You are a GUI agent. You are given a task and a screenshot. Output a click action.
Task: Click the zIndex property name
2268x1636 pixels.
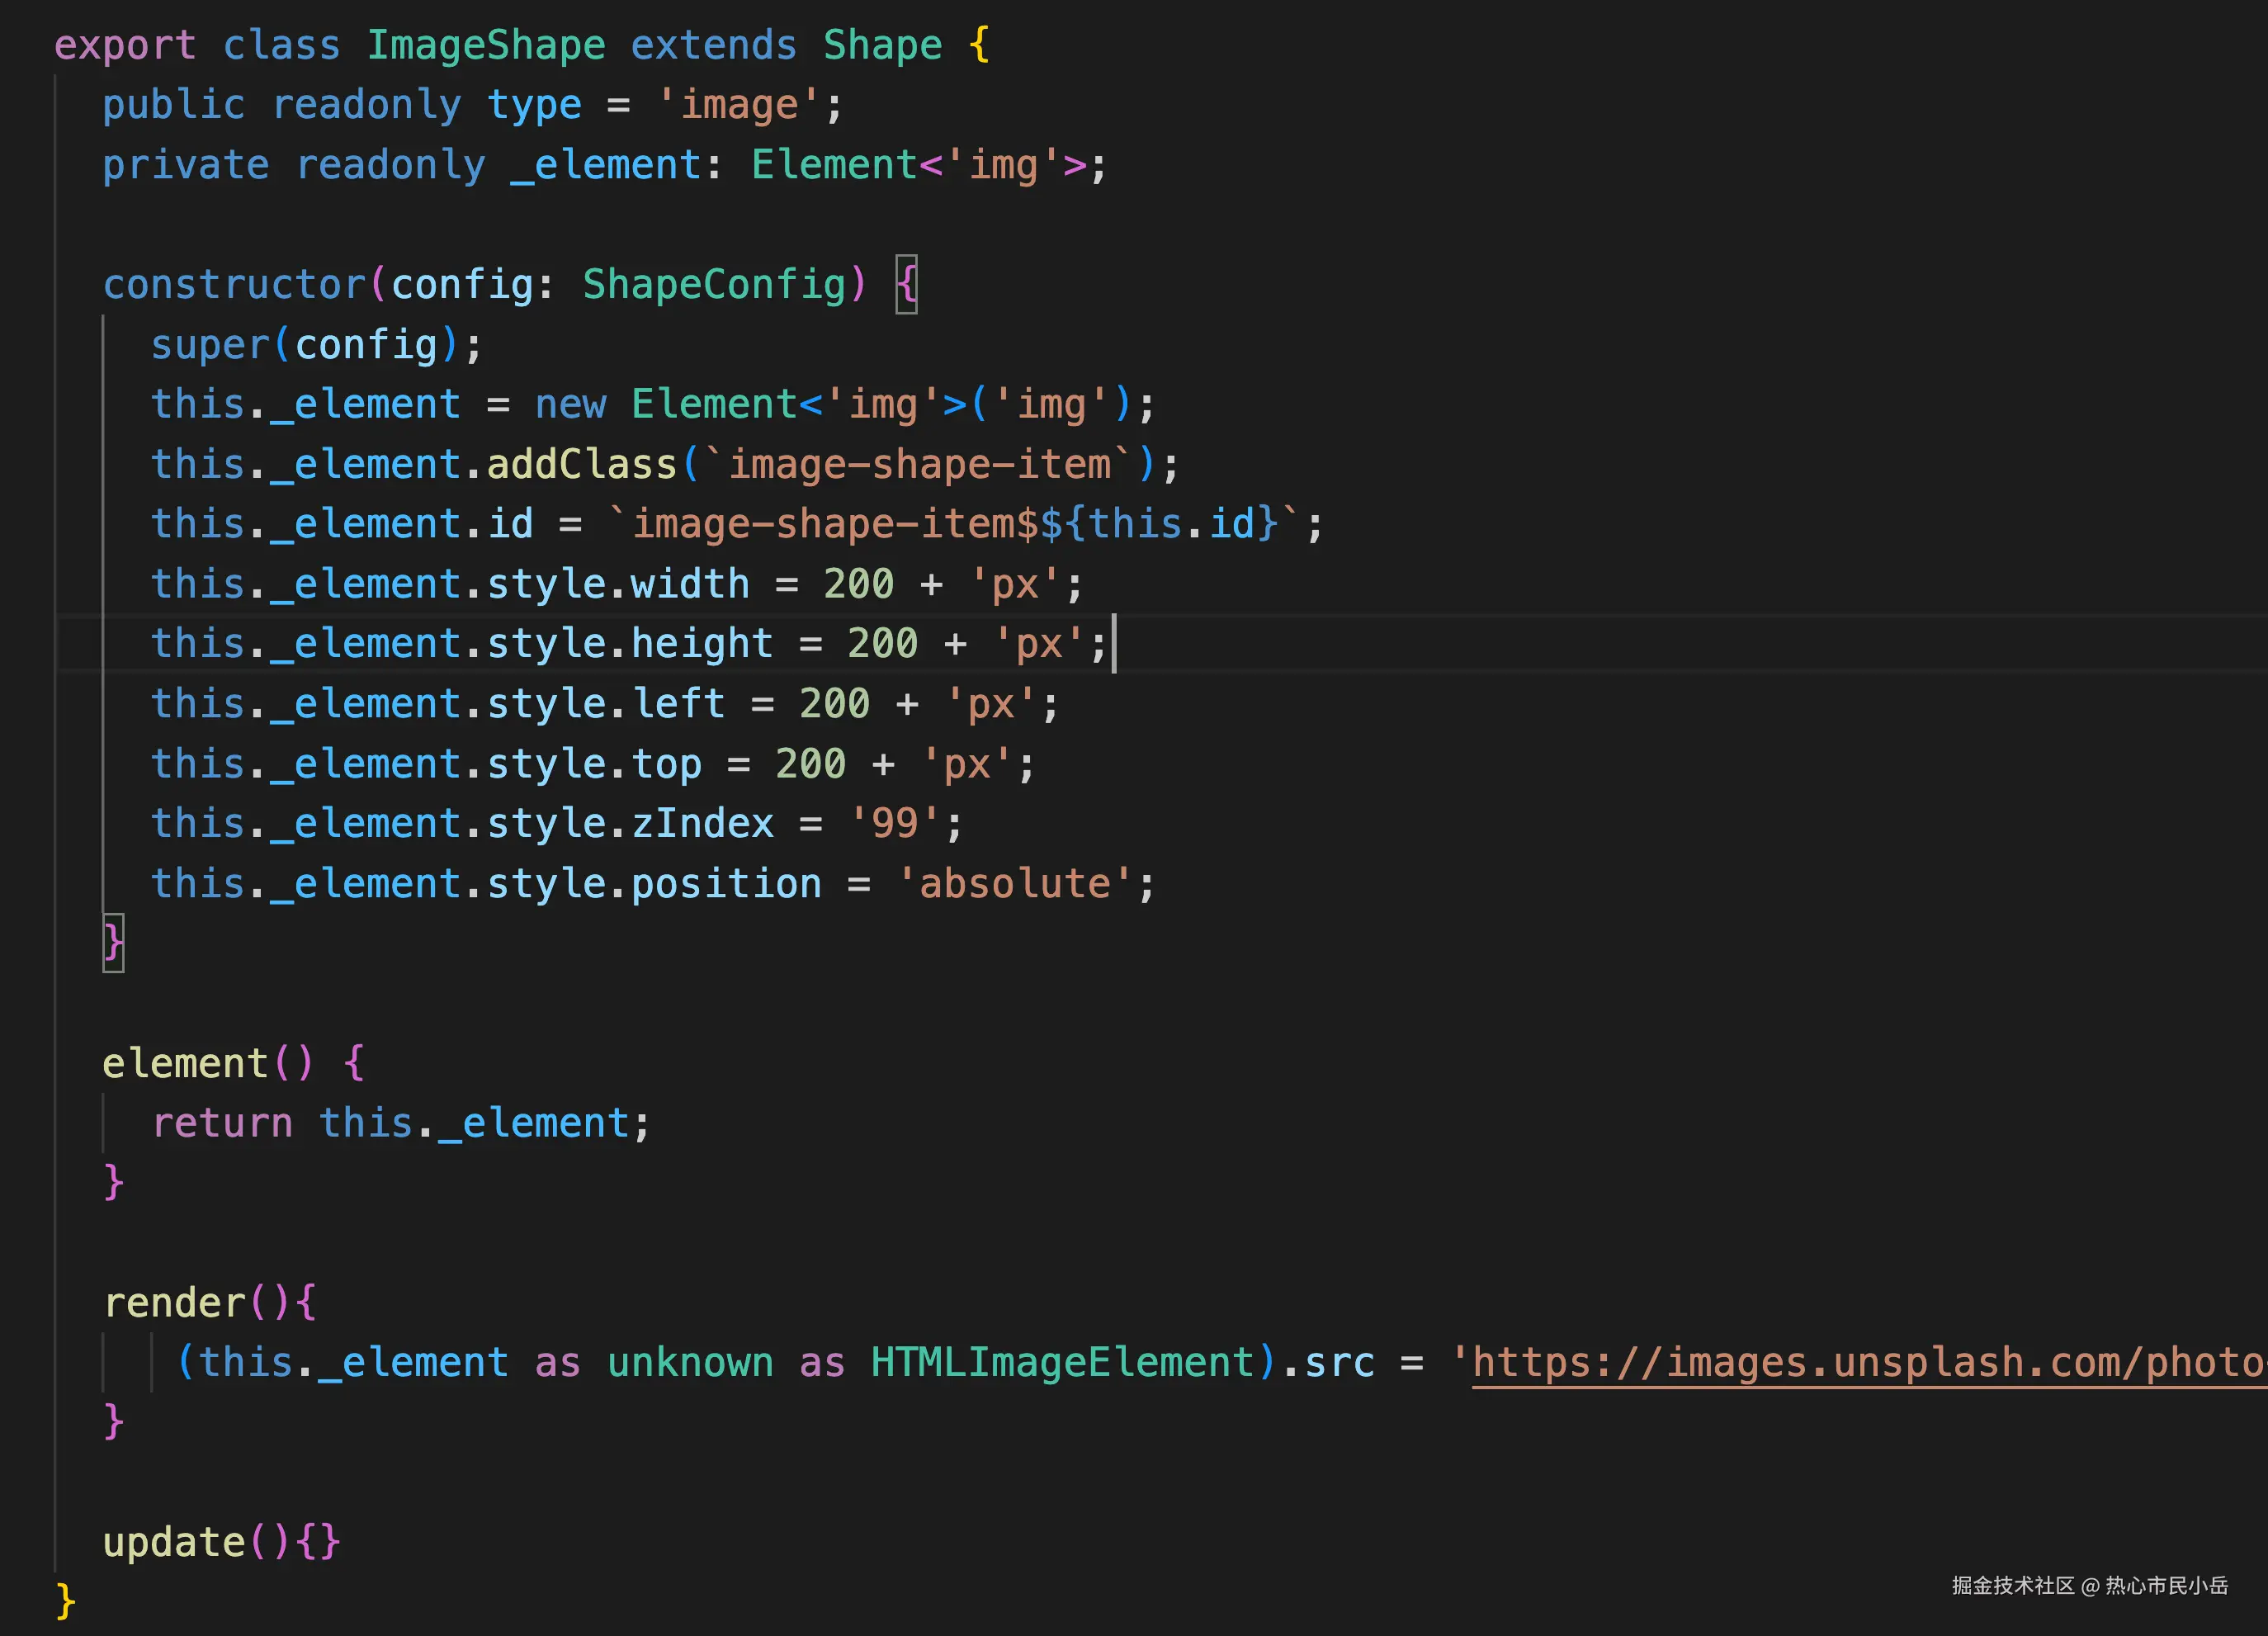[x=702, y=824]
